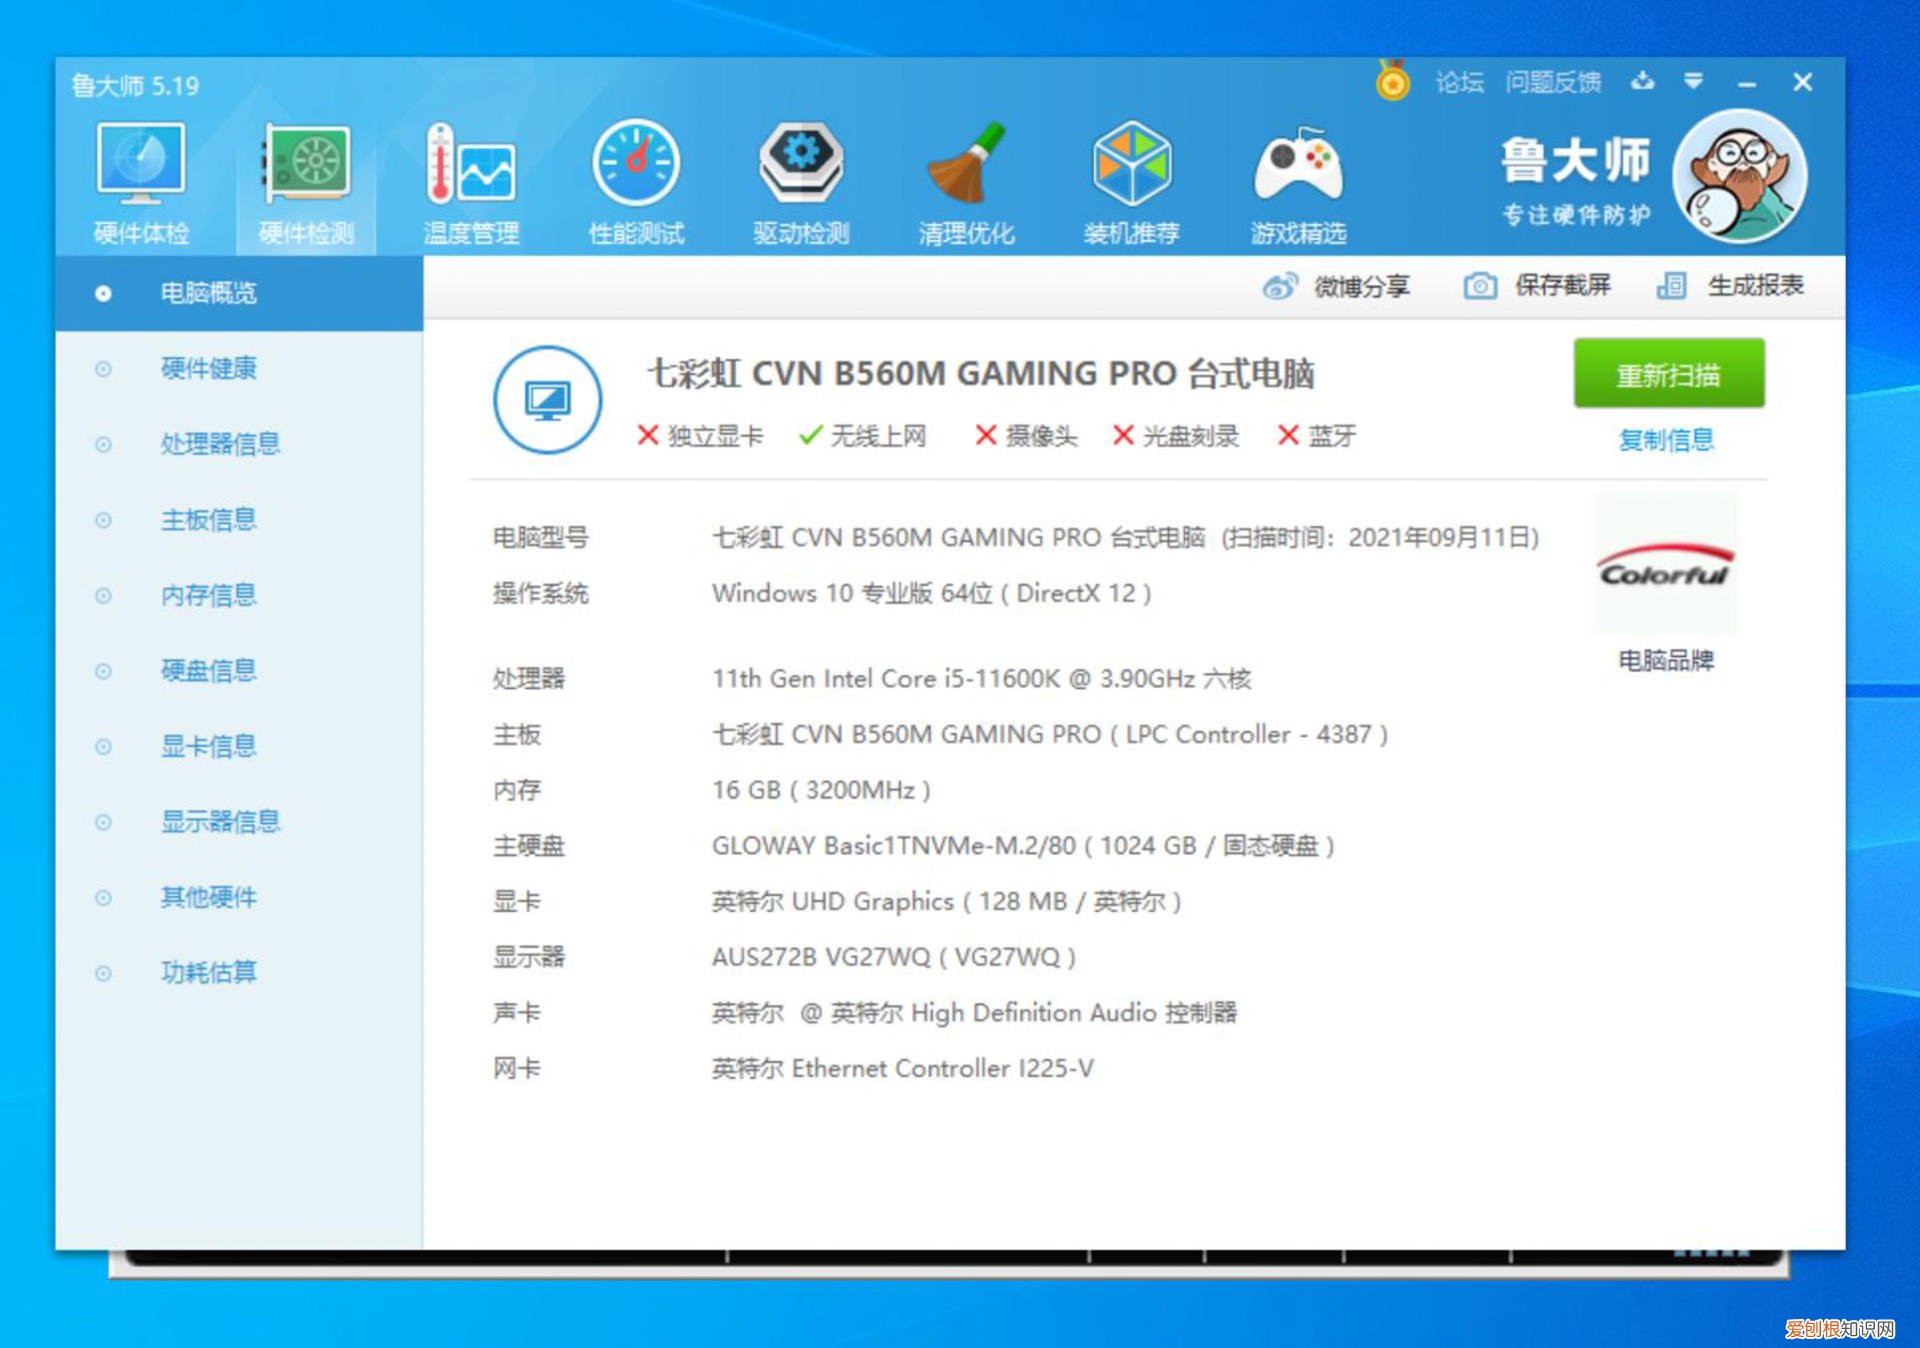This screenshot has height=1348, width=1920.
Task: Click 问题反馈 feedback link
Action: 1553,82
